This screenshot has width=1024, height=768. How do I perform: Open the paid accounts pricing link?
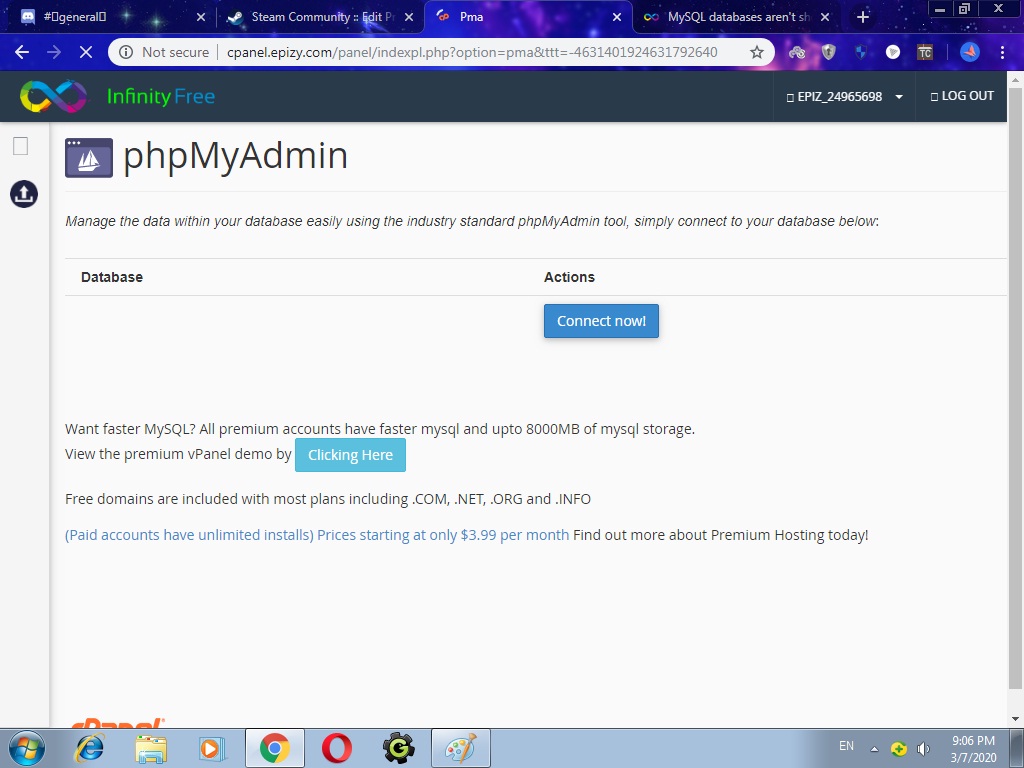tap(317, 535)
